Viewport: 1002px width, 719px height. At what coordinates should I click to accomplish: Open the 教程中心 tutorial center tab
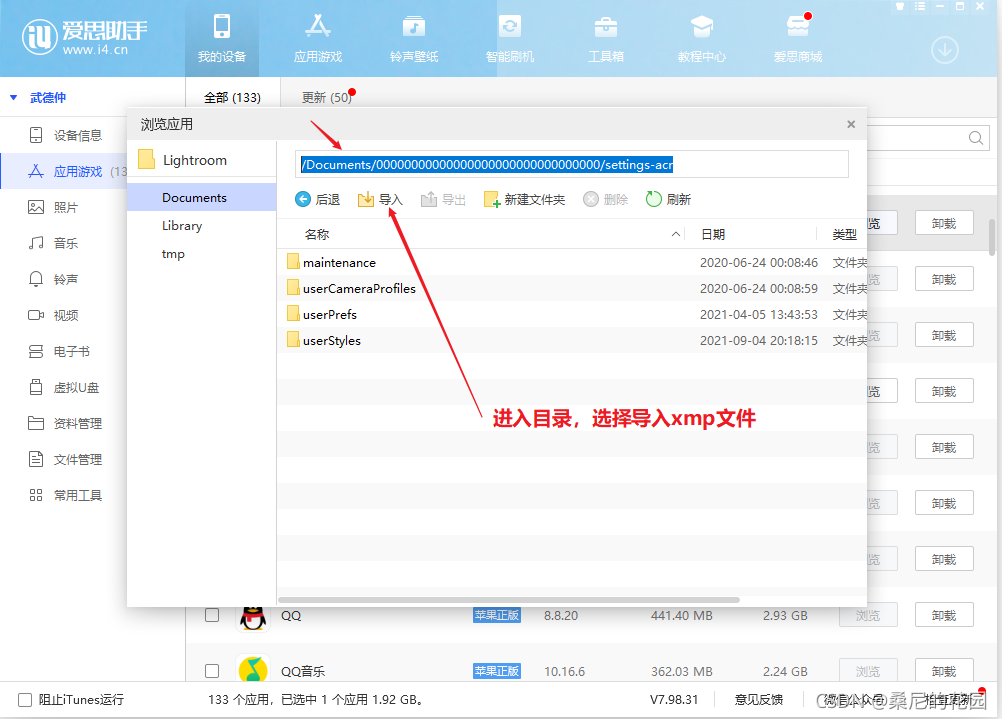[701, 39]
